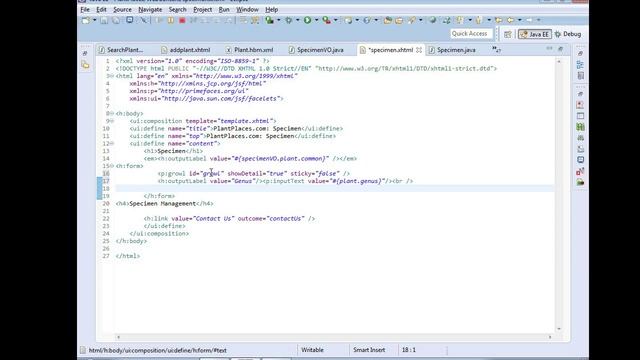Open the Run menu
The image size is (640, 360).
click(x=224, y=9)
